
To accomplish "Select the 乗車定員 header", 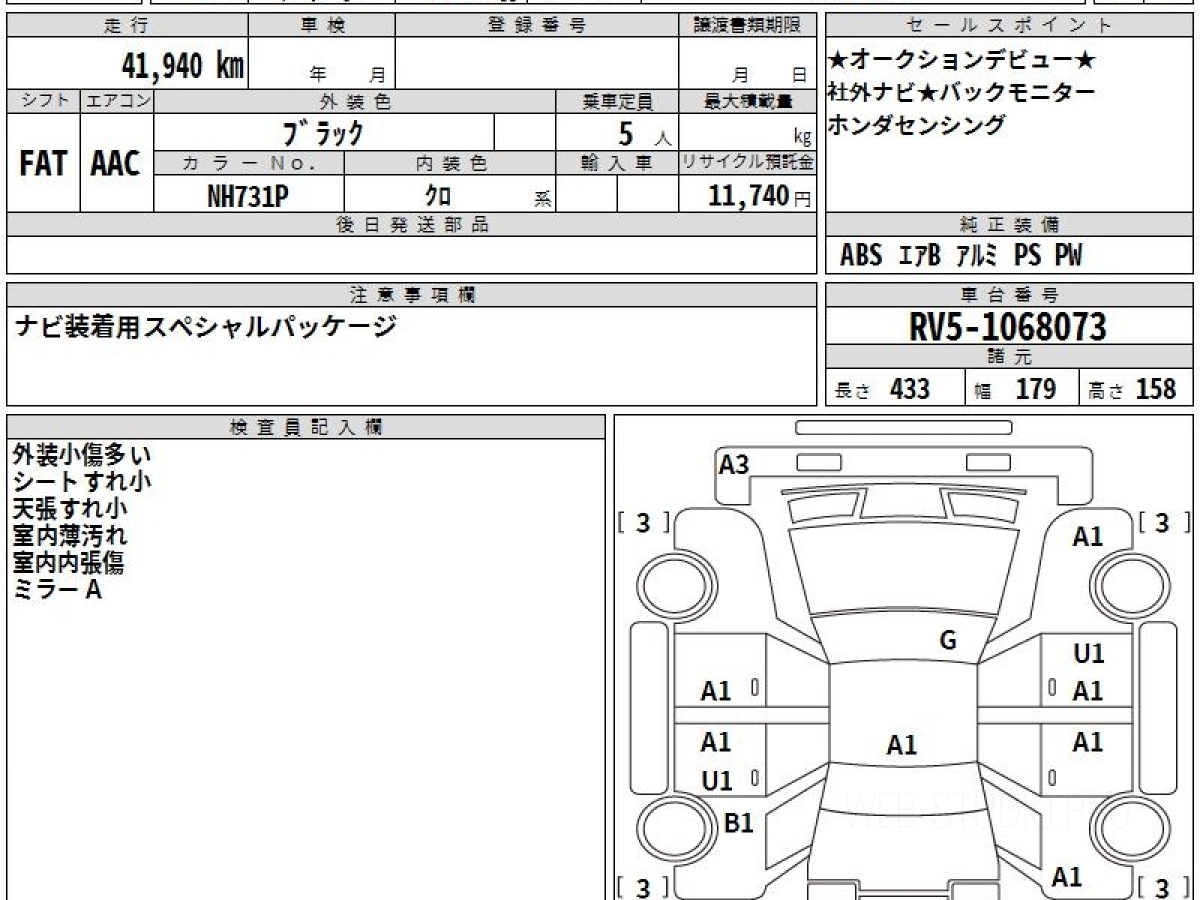I will point(617,101).
